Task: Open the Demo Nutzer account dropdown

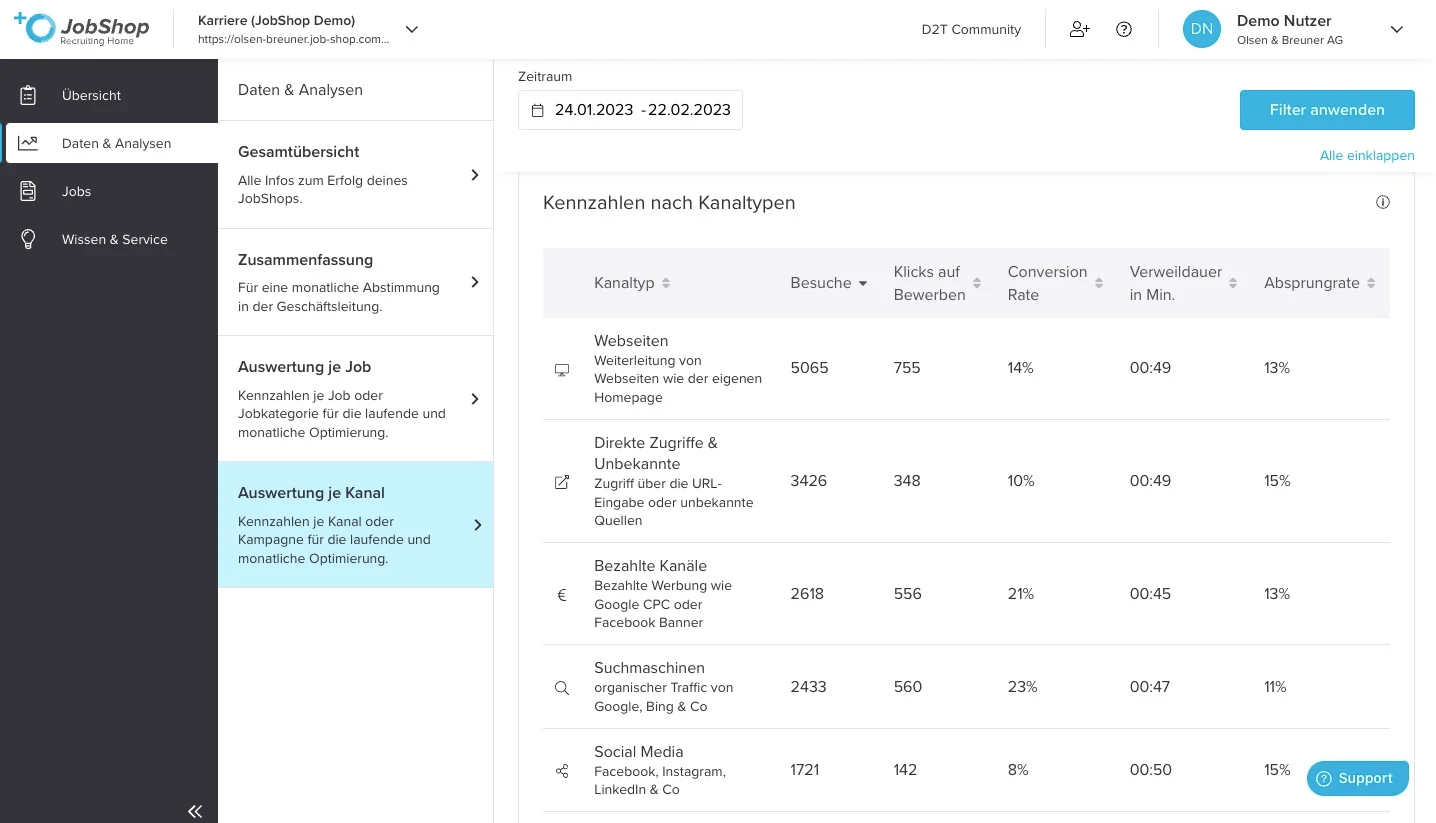Action: (x=1396, y=29)
